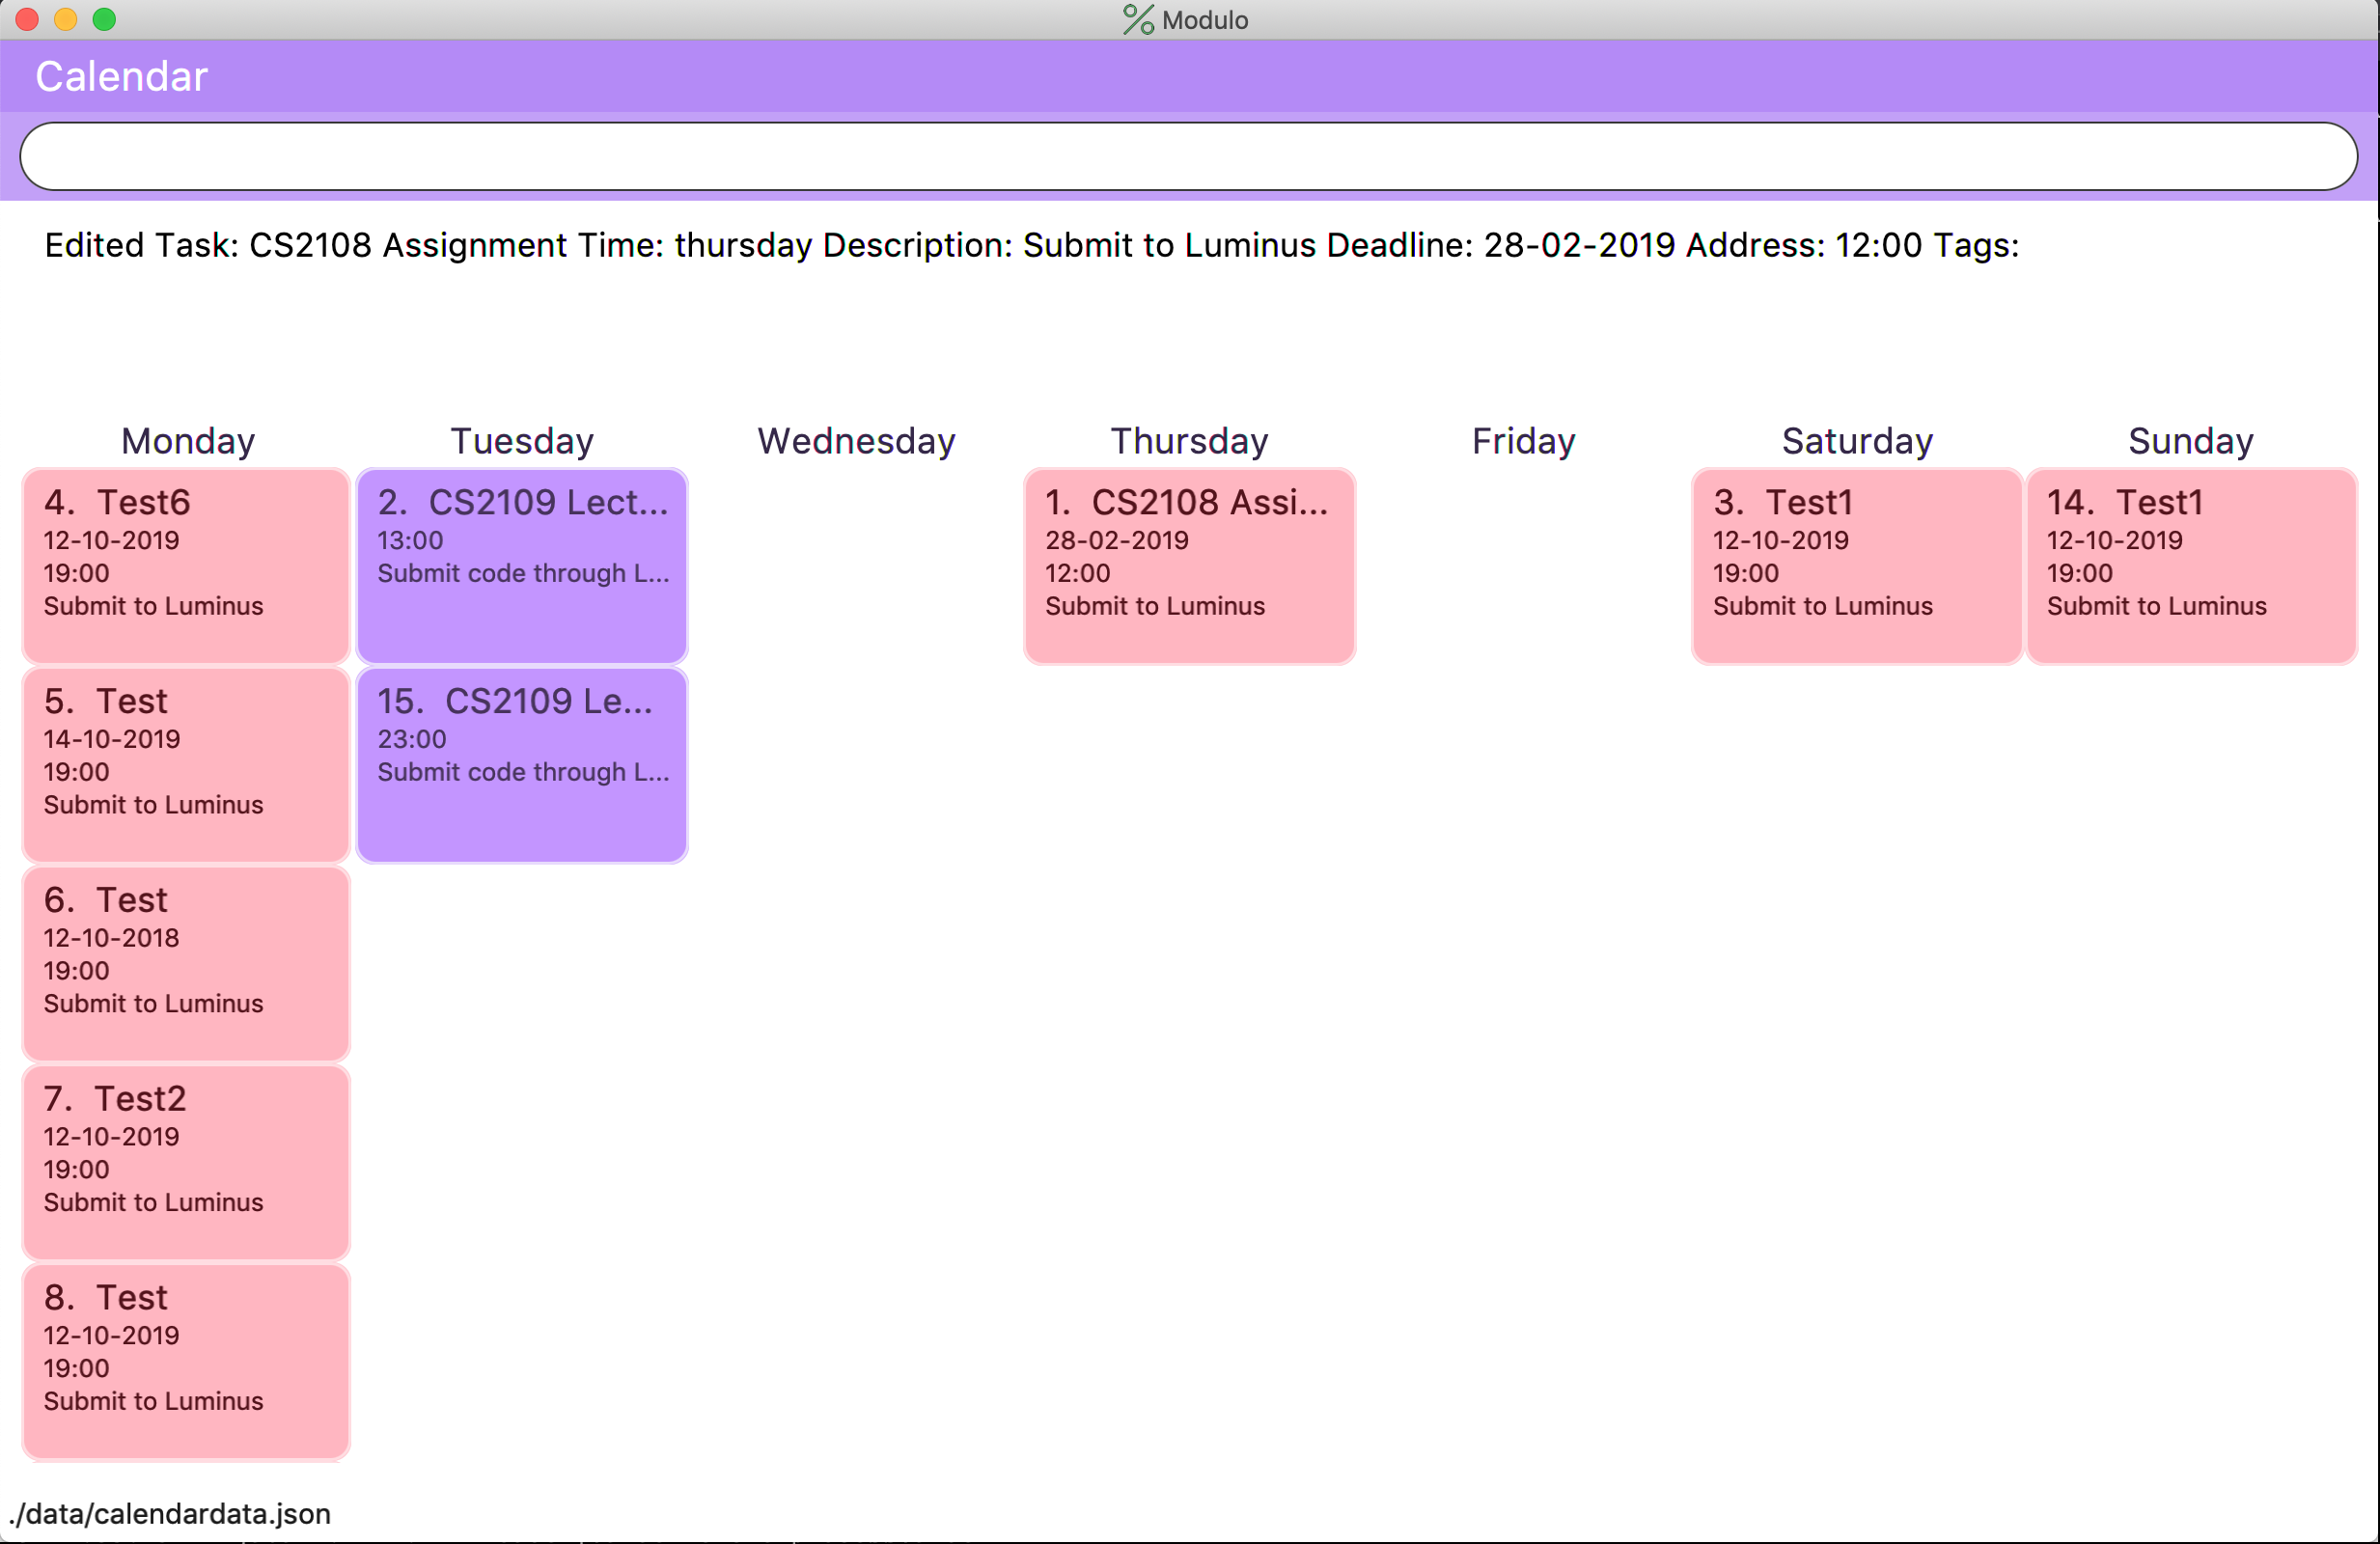Select task 14 Test1 Sunday card
Viewport: 2380px width, 1544px height.
coord(2191,565)
